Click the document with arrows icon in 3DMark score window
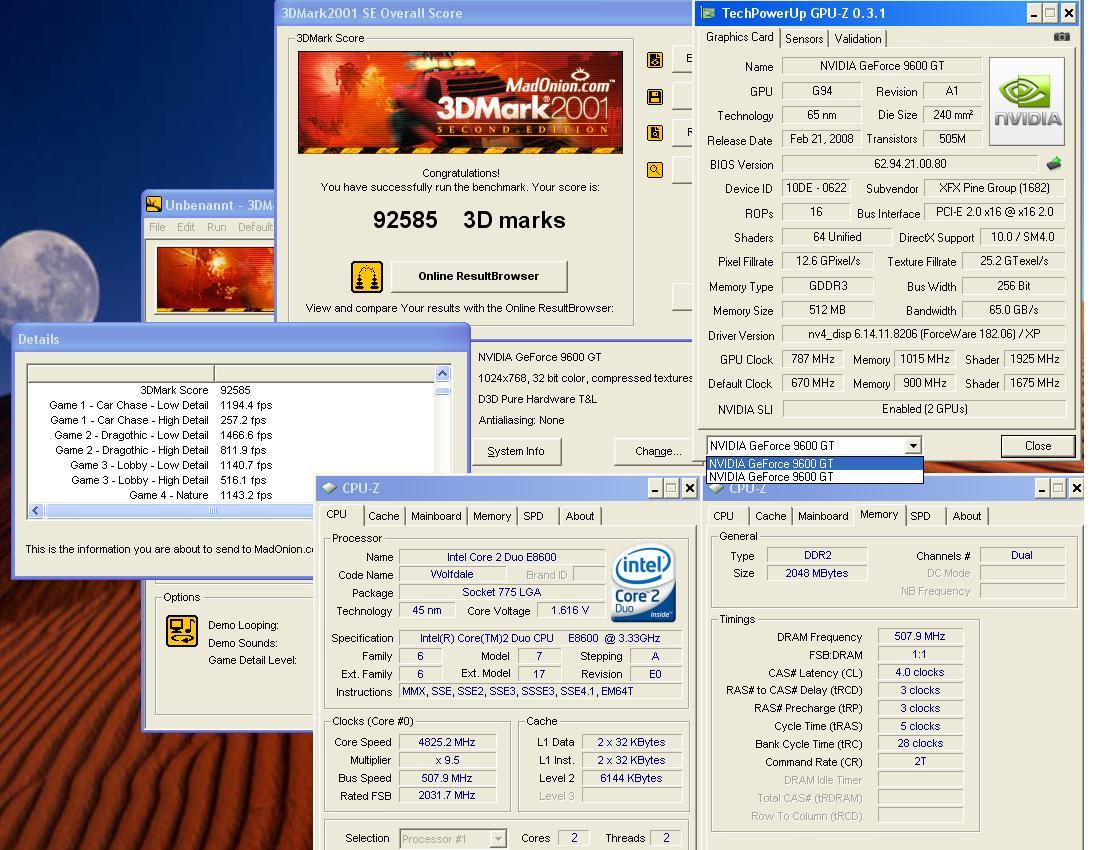This screenshot has width=1113, height=850. coord(655,60)
